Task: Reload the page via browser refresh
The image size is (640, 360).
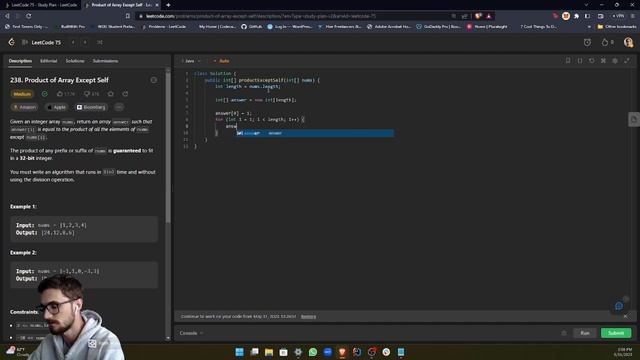Action: (29, 16)
